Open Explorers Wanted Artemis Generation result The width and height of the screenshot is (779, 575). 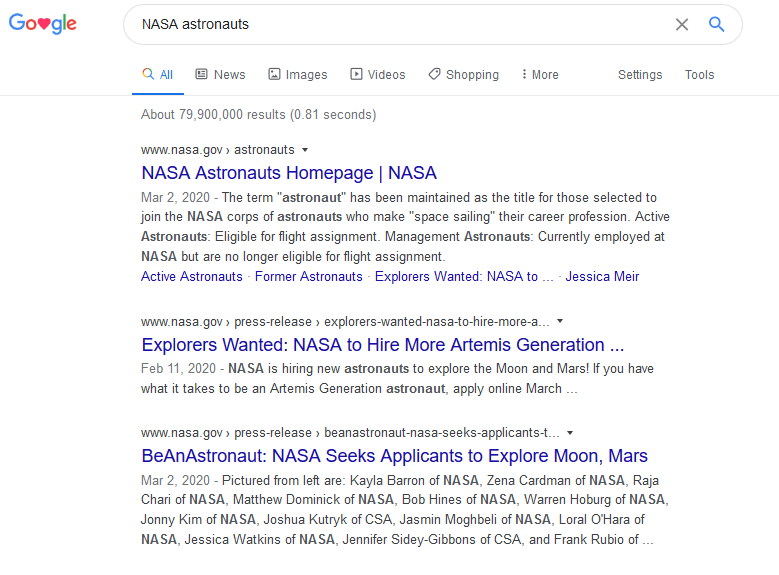coord(382,345)
